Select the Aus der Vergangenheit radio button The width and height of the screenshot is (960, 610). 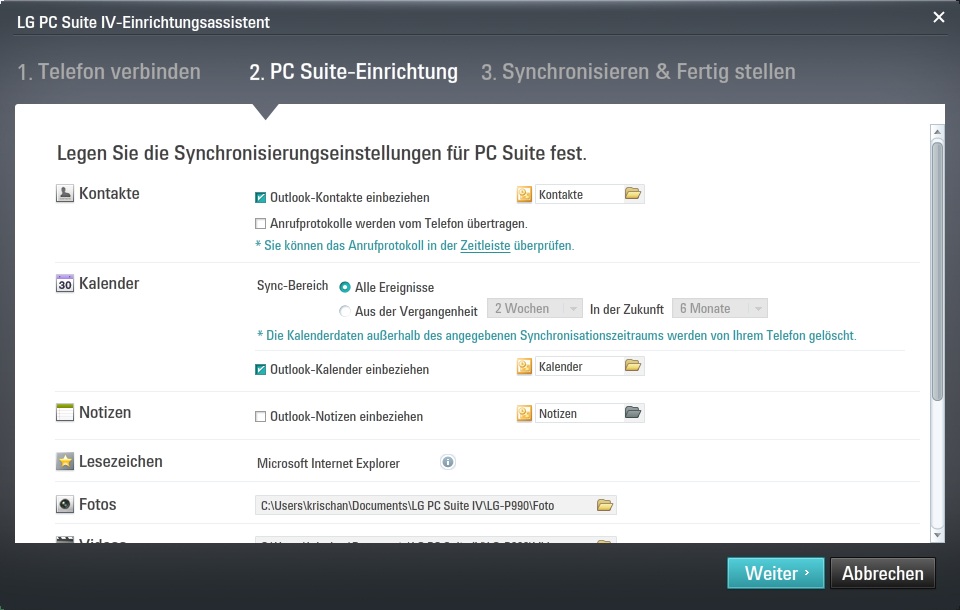pyautogui.click(x=345, y=311)
